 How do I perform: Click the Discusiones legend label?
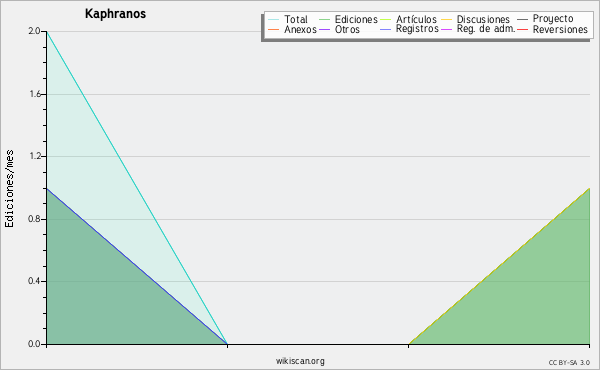click(x=483, y=20)
